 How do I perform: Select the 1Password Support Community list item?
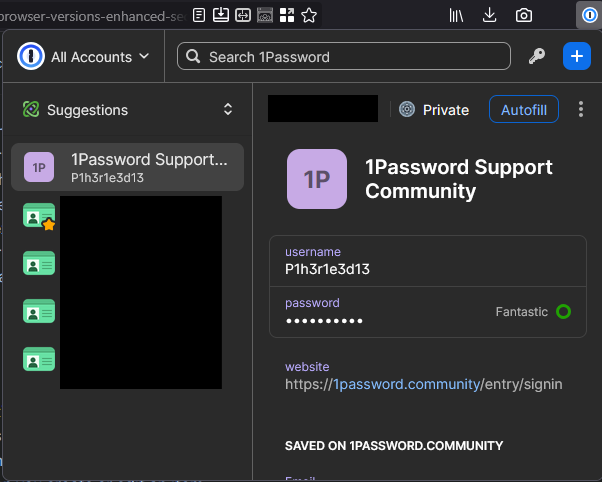click(128, 167)
